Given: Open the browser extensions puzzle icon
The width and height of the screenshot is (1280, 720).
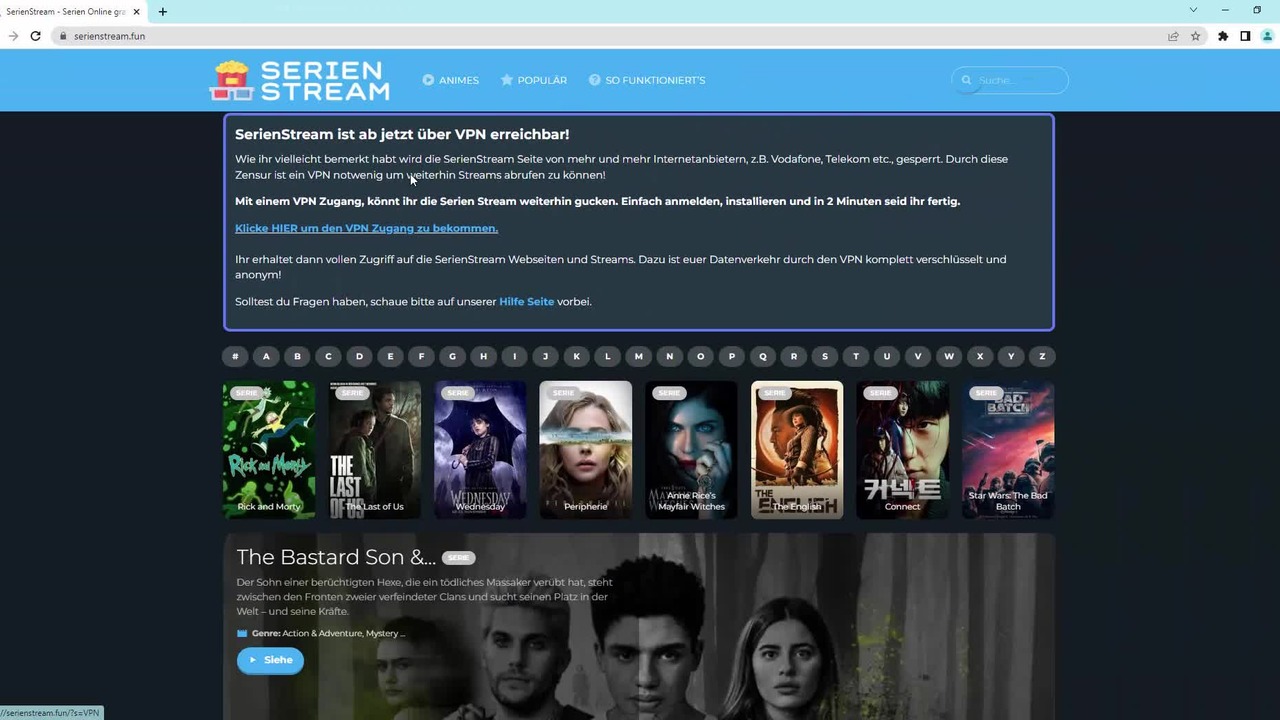Looking at the screenshot, I should (x=1222, y=36).
